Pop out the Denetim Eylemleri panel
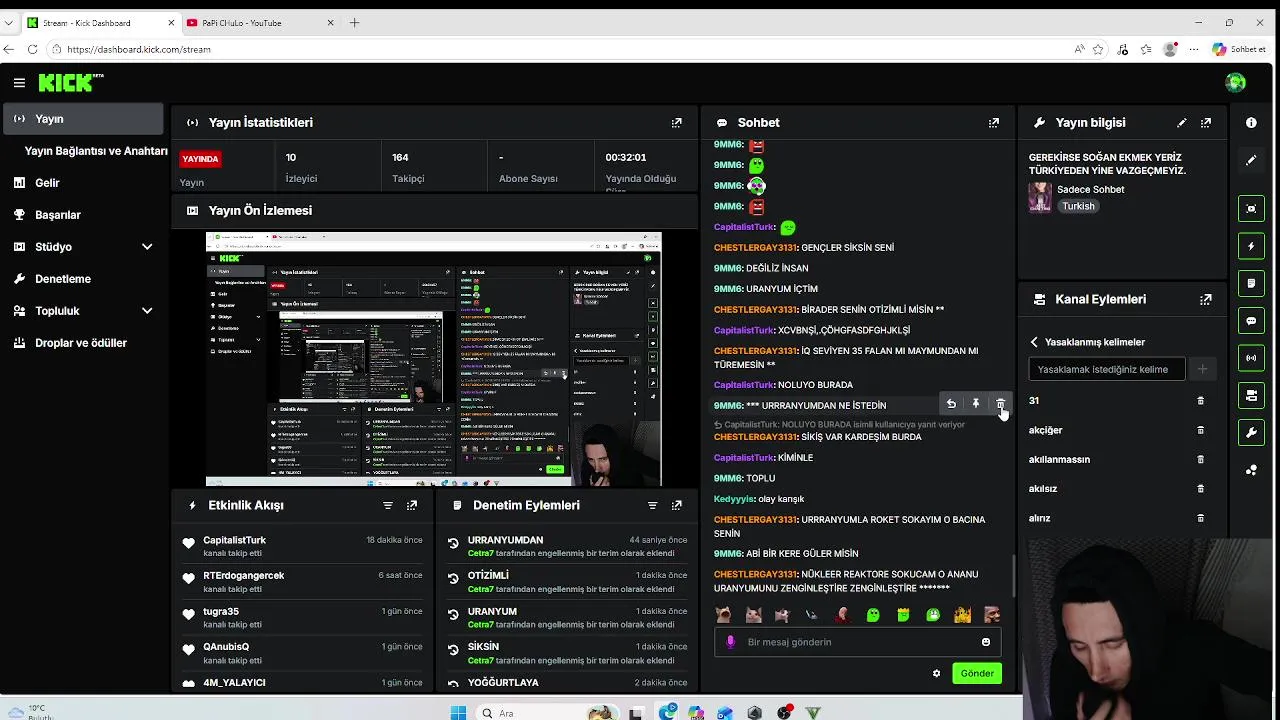This screenshot has height=720, width=1280. click(677, 505)
